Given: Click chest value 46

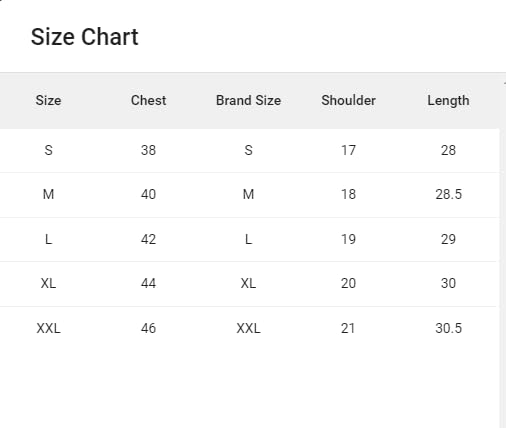Looking at the screenshot, I should (x=148, y=328).
